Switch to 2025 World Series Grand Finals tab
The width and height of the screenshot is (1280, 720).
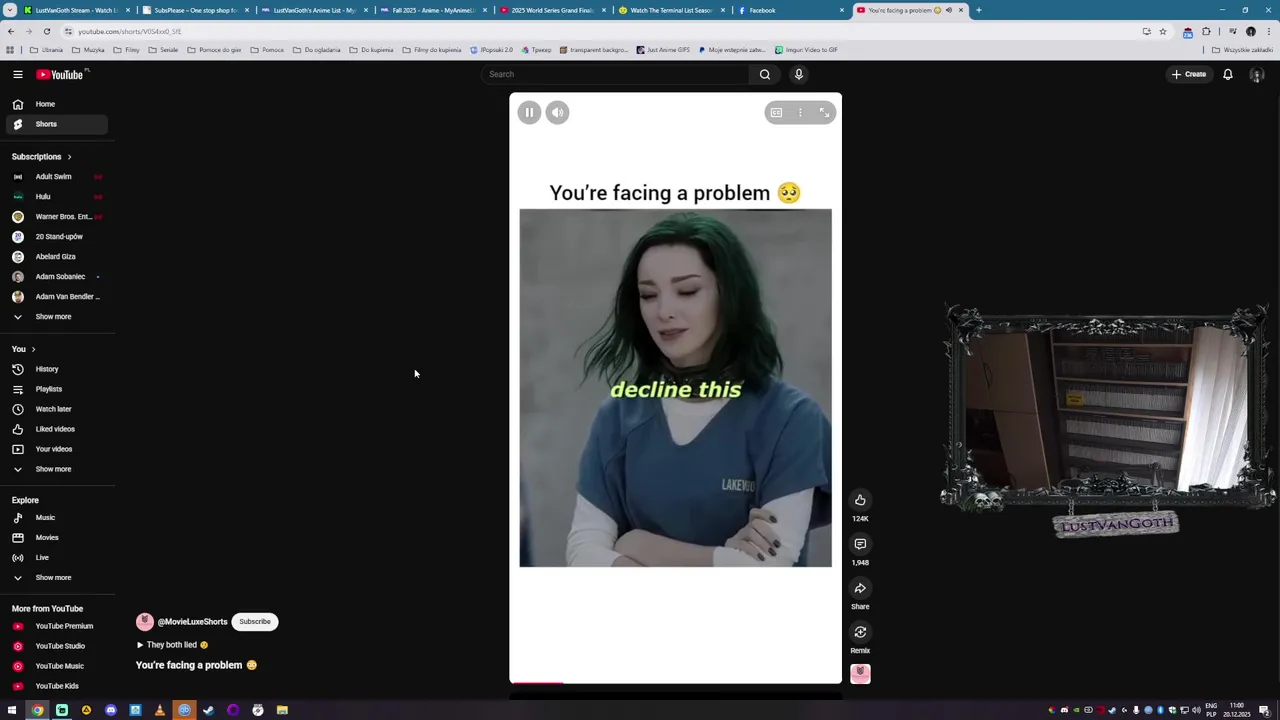pos(552,10)
